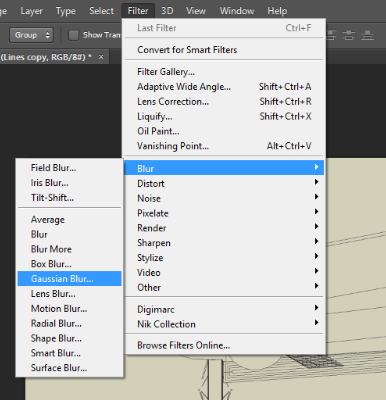386x400 pixels.
Task: Expand the Sharpen submenu
Action: (224, 243)
